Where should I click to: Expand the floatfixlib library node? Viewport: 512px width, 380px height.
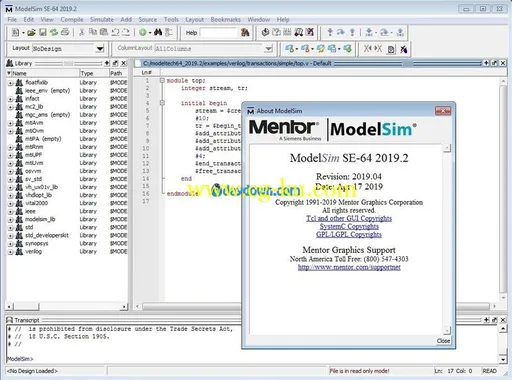(11, 83)
